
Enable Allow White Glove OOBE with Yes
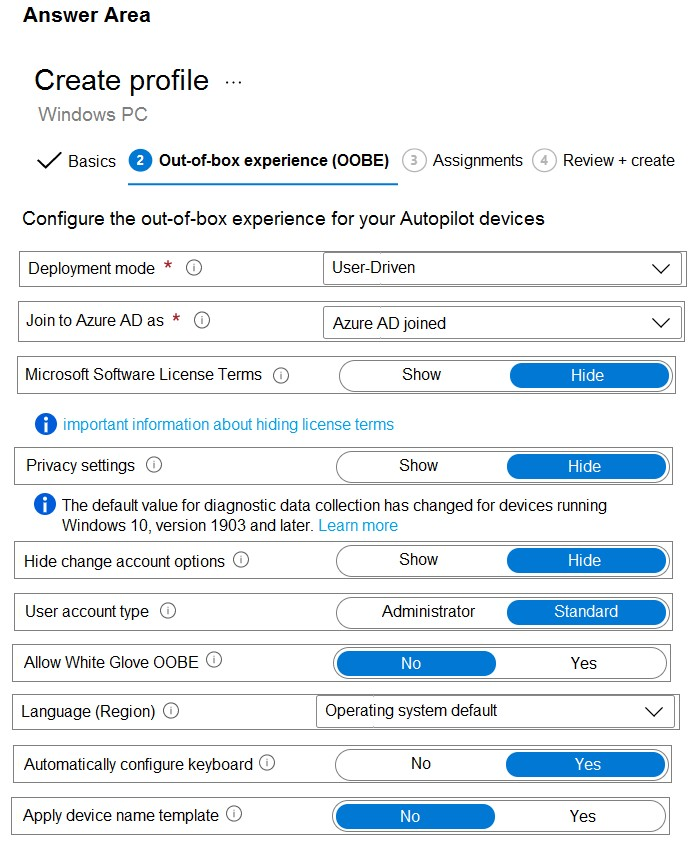point(583,664)
